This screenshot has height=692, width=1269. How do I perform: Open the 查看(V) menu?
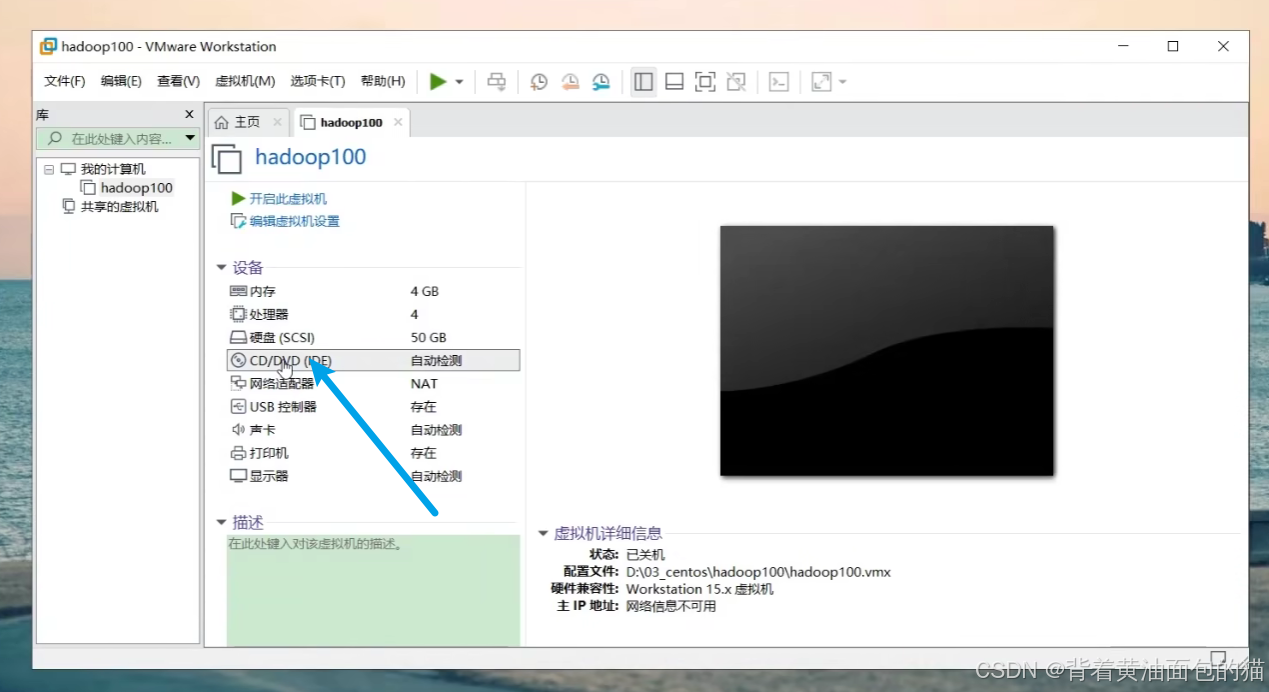tap(178, 81)
